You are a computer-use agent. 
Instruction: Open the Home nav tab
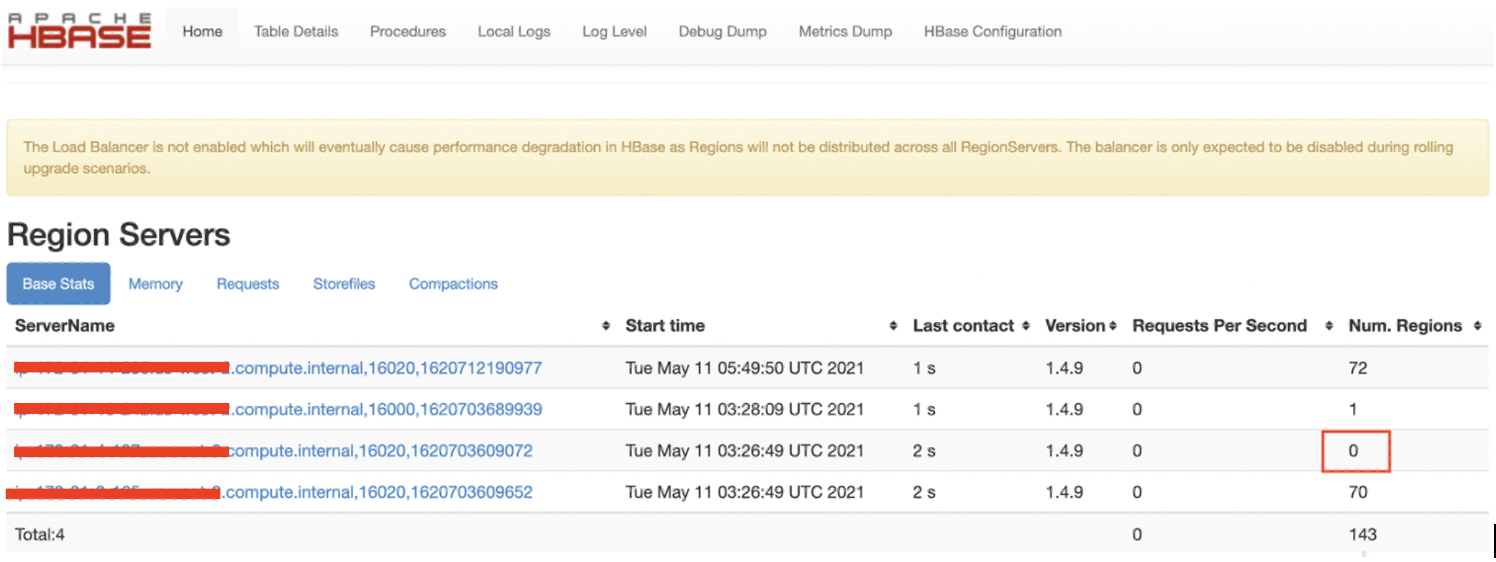pos(202,32)
